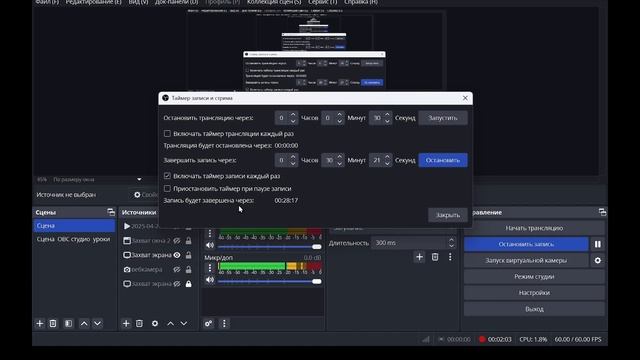This screenshot has width=640, height=360.
Task: Open audio mixer toolbar three-dots menu
Action: point(224,323)
